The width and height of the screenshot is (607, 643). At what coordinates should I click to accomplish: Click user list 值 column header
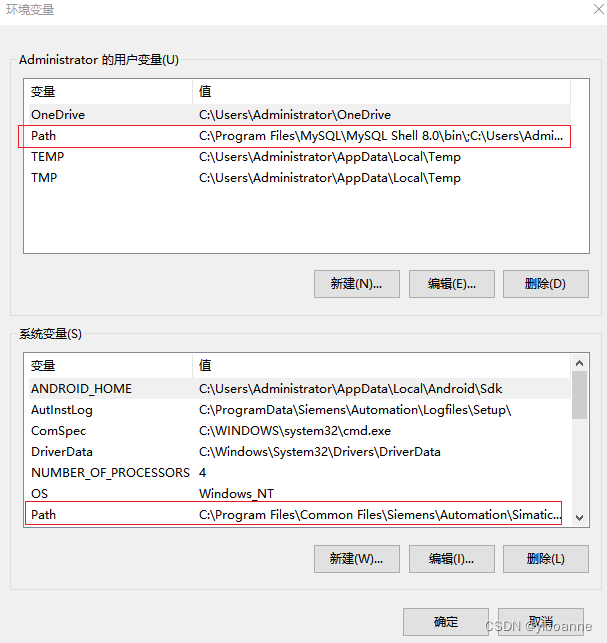pyautogui.click(x=381, y=91)
